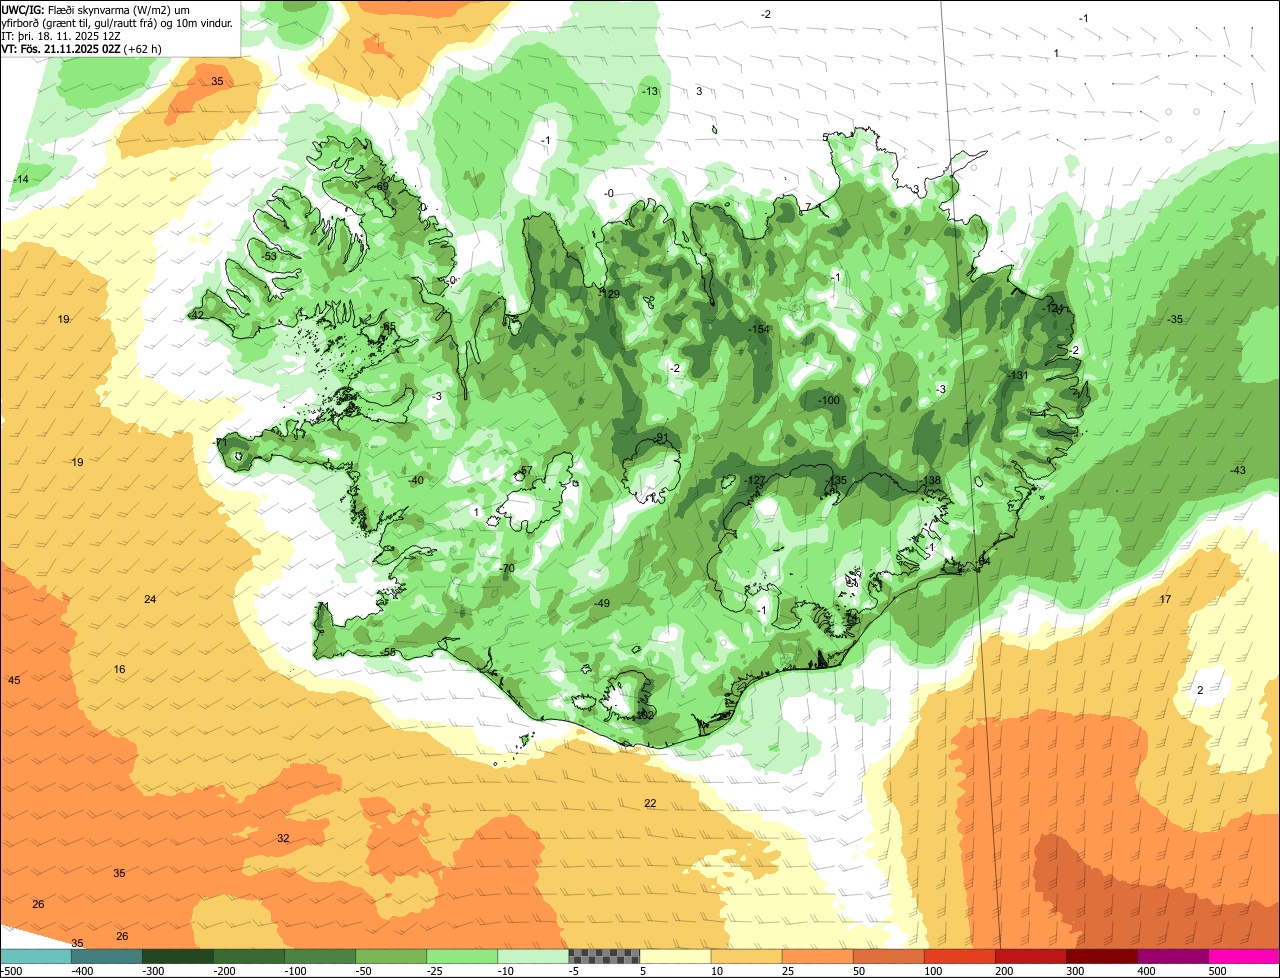Click the dark teal -400 to -300 legend swatch
Viewport: 1280px width, 978px height.
(107, 956)
